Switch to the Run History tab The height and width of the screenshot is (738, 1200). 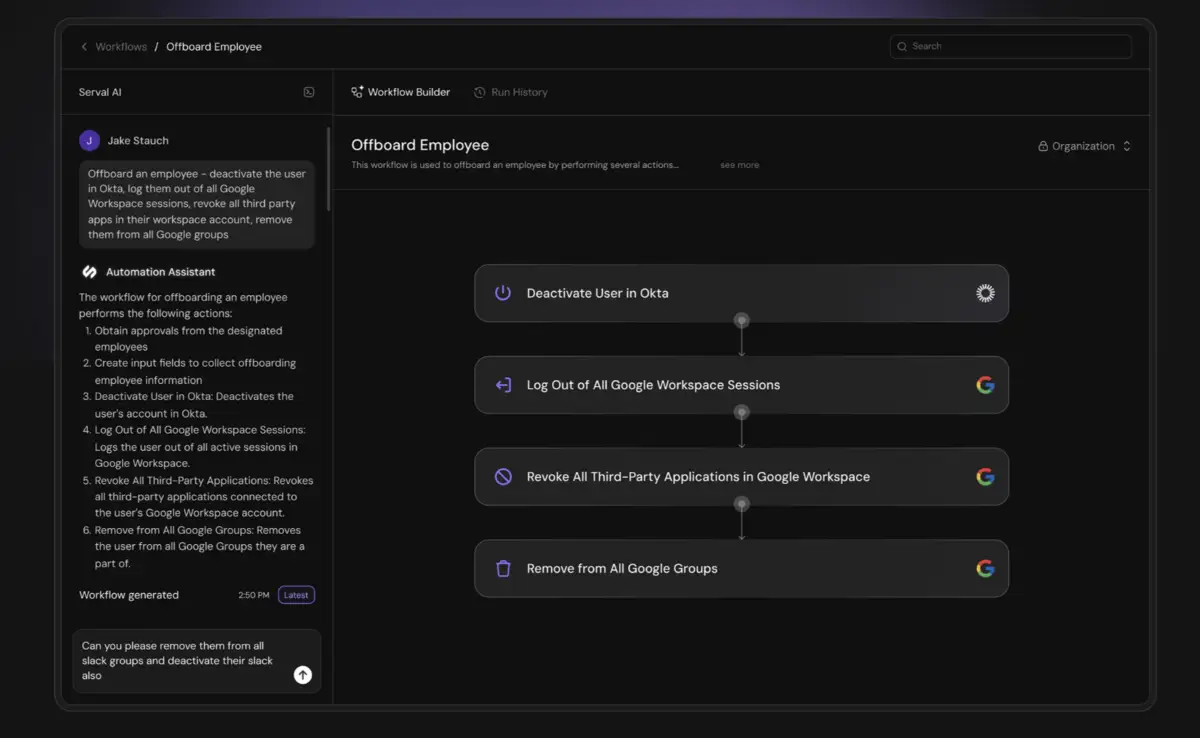tap(511, 92)
